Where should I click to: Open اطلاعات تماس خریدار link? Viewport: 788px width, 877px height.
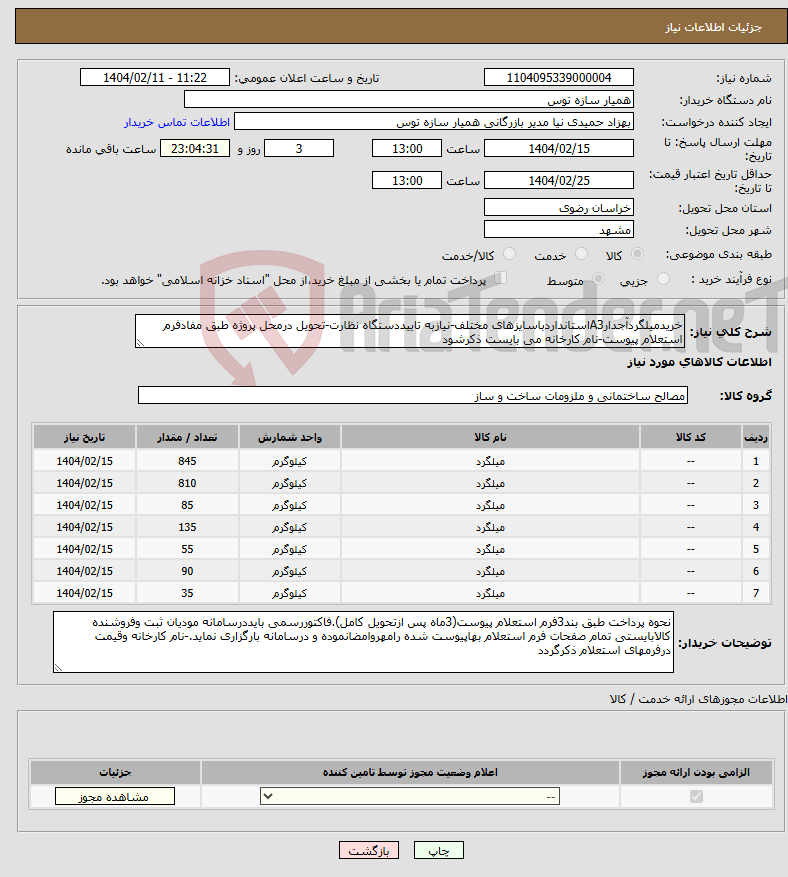pos(177,122)
